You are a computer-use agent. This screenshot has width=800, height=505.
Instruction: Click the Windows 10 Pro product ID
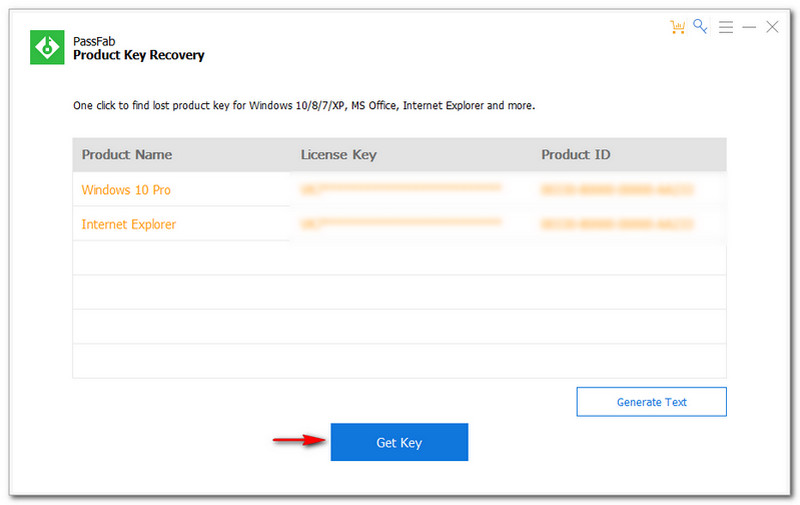pyautogui.click(x=617, y=189)
